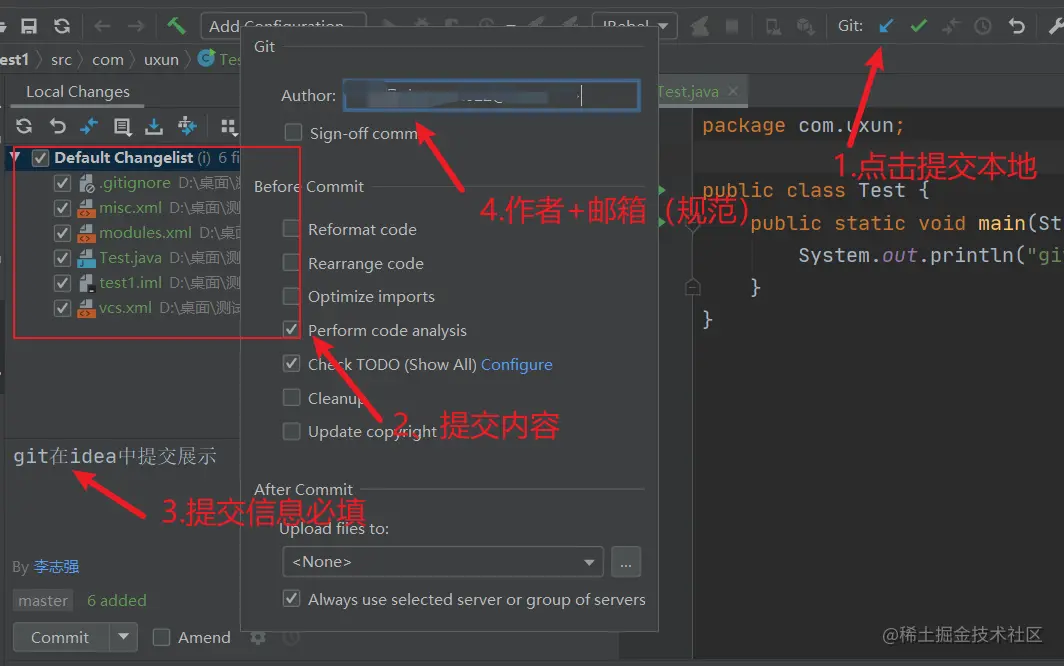The width and height of the screenshot is (1064, 666).
Task: Click the Commit button
Action: [61, 637]
